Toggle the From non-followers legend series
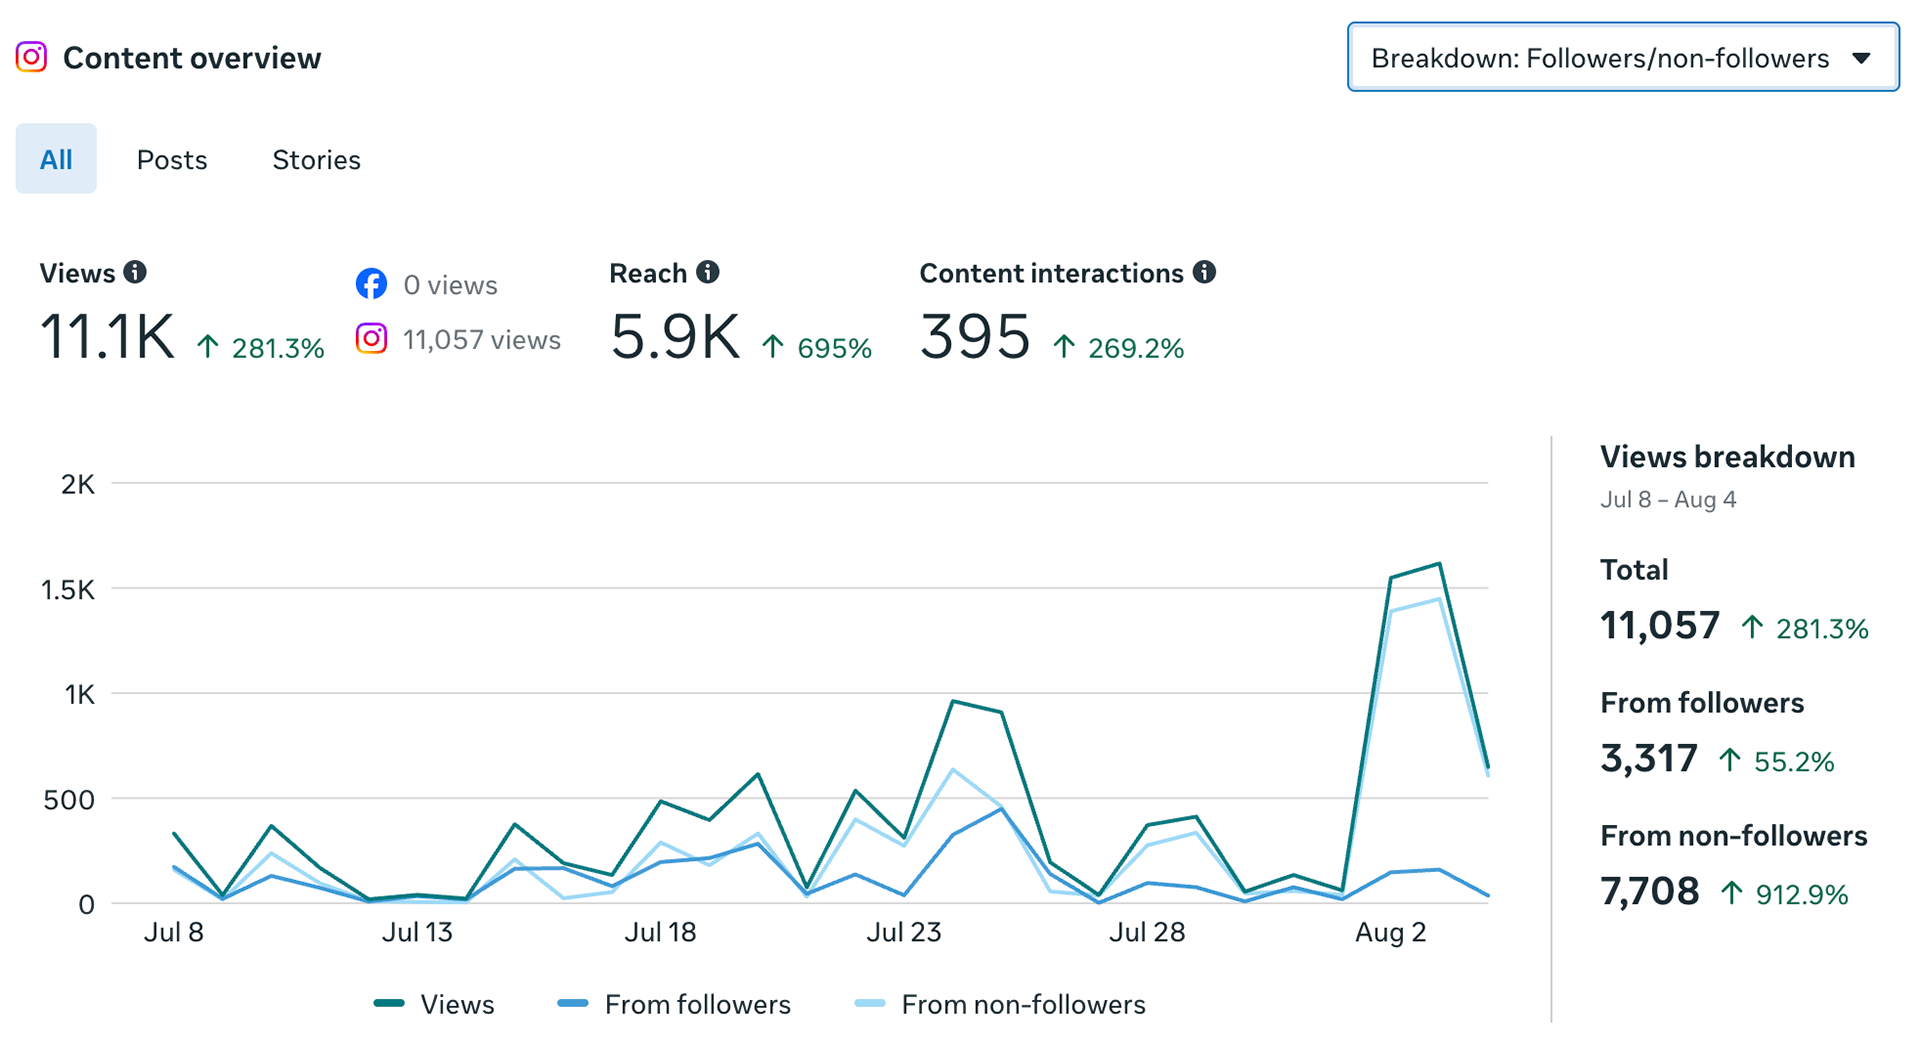The width and height of the screenshot is (1920, 1044). tap(1000, 1004)
